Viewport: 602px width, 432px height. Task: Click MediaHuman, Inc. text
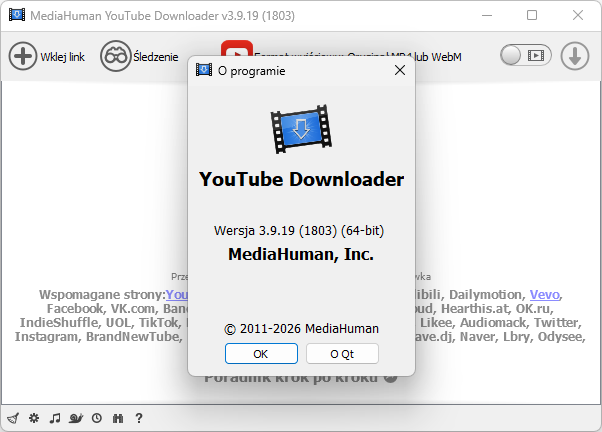(301, 254)
